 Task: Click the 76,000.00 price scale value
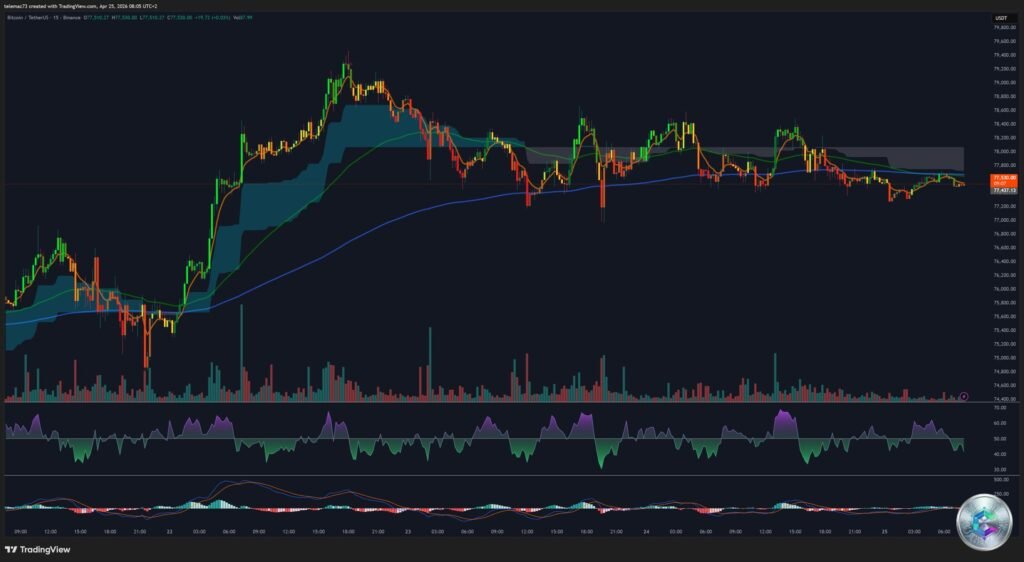(1004, 289)
